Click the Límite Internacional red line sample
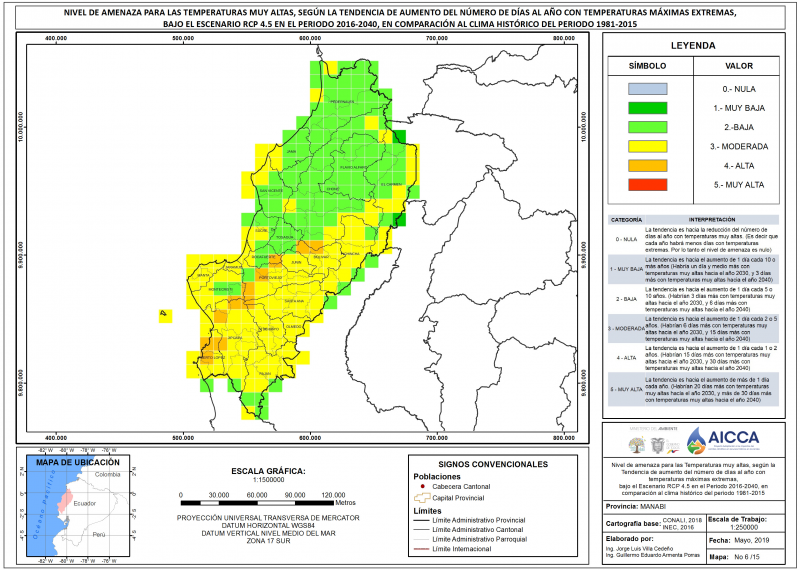 421,549
